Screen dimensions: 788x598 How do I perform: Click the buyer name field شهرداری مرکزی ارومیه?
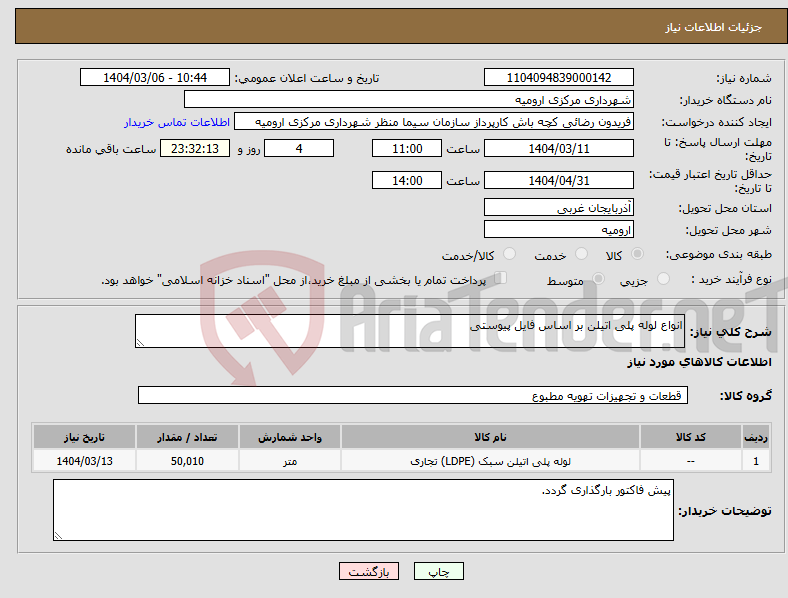(409, 99)
